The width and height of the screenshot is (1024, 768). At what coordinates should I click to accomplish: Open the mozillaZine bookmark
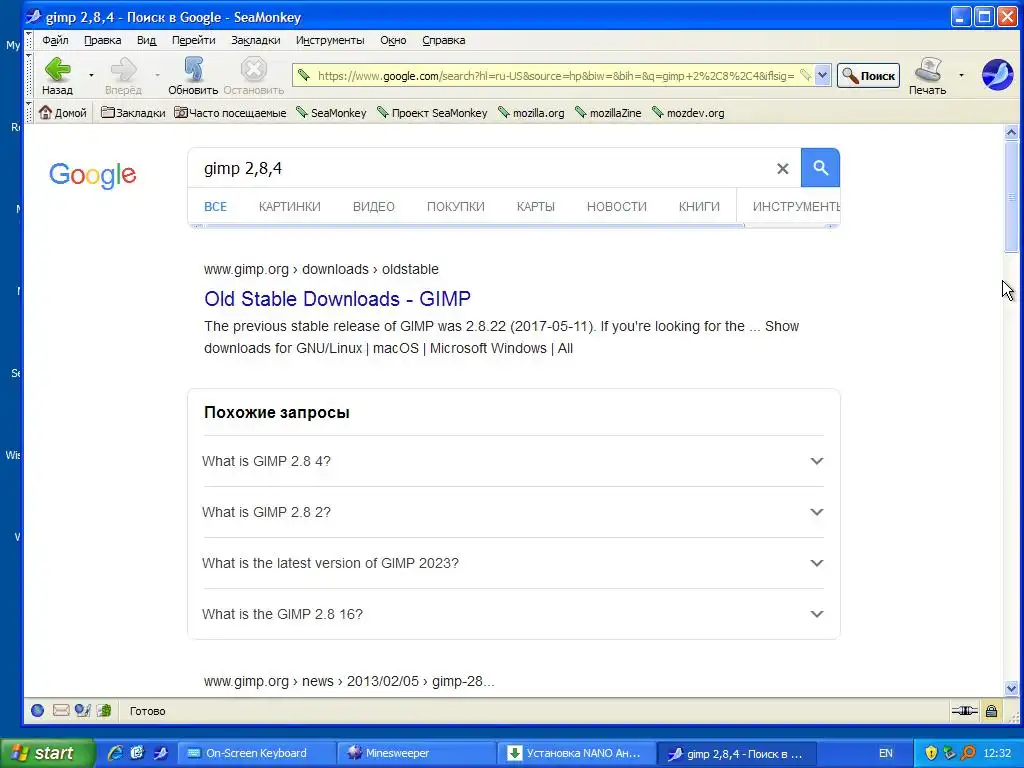click(608, 112)
